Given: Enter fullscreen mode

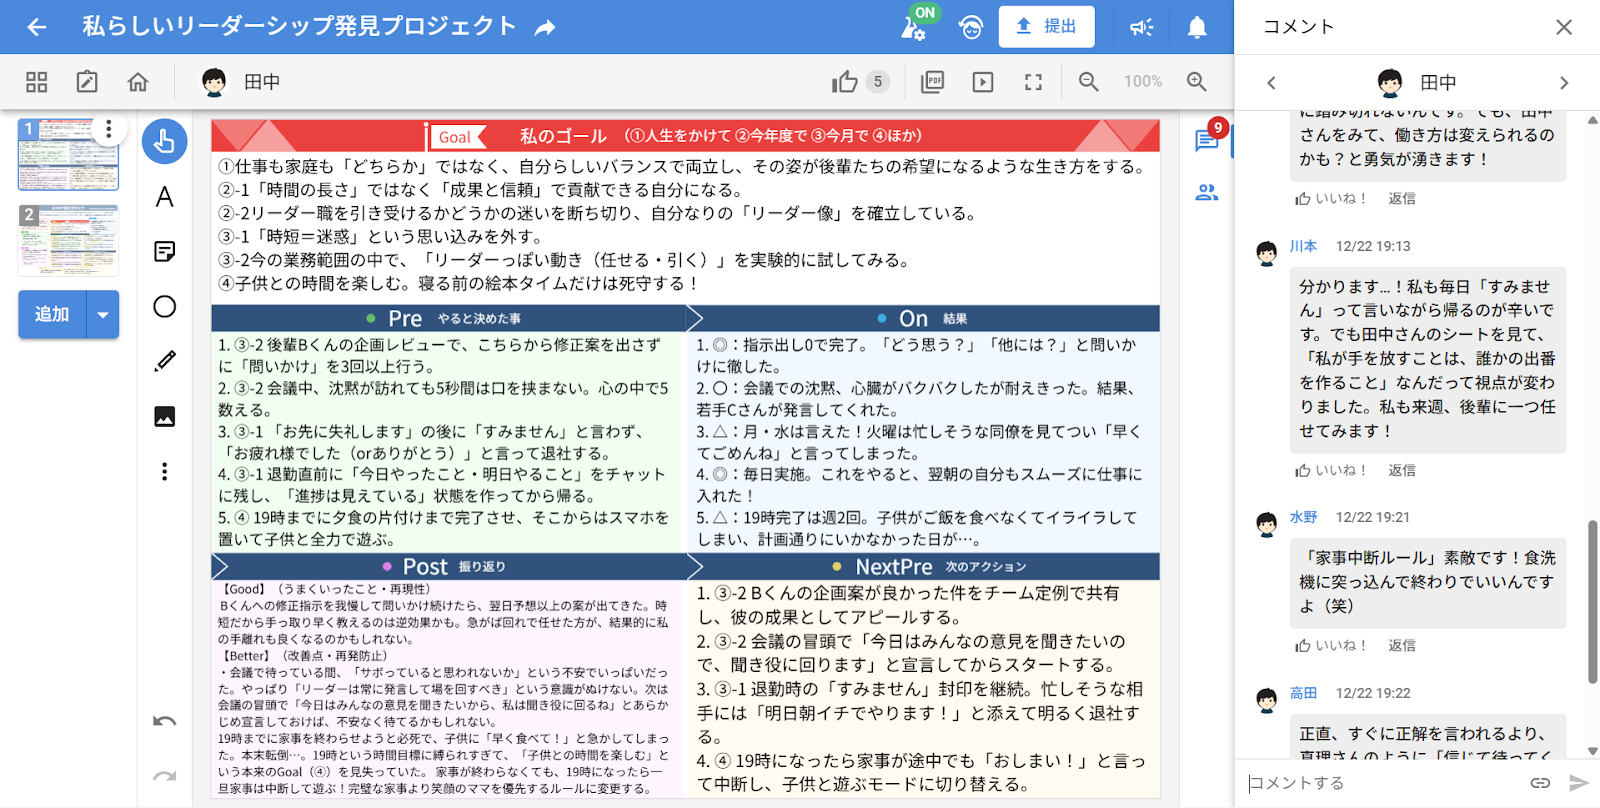Looking at the screenshot, I should (x=1034, y=82).
